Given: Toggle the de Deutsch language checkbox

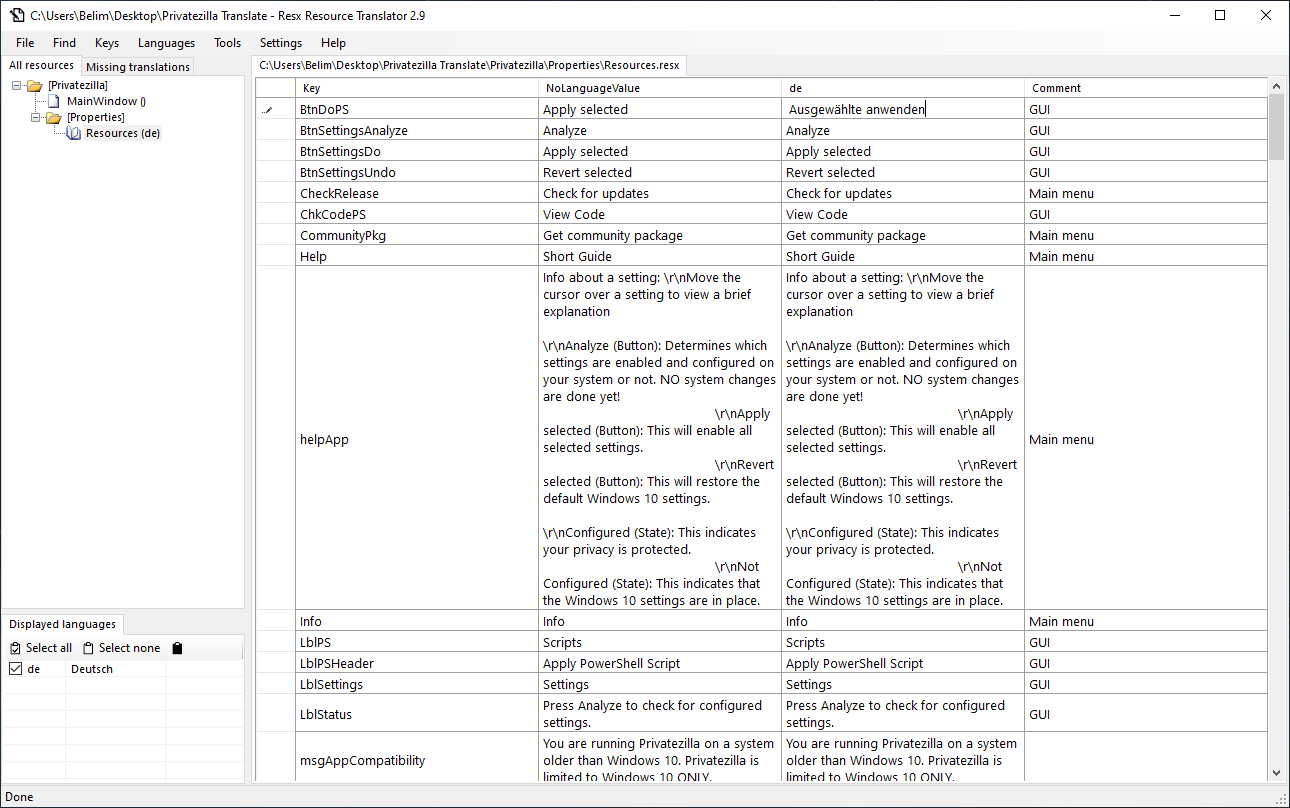Looking at the screenshot, I should (x=15, y=669).
